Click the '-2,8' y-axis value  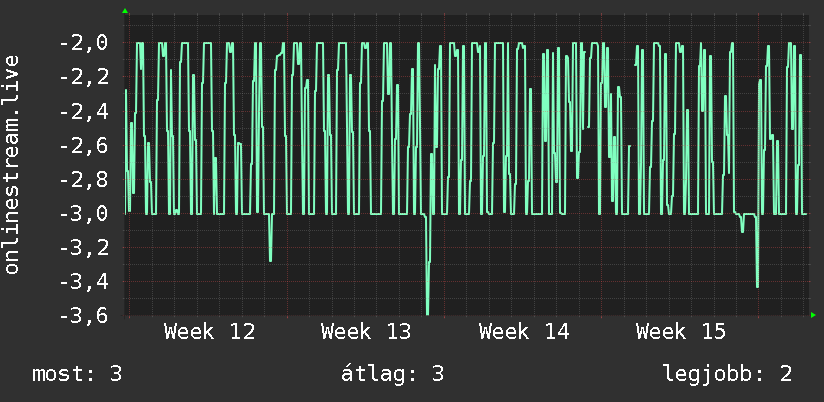pyautogui.click(x=84, y=180)
